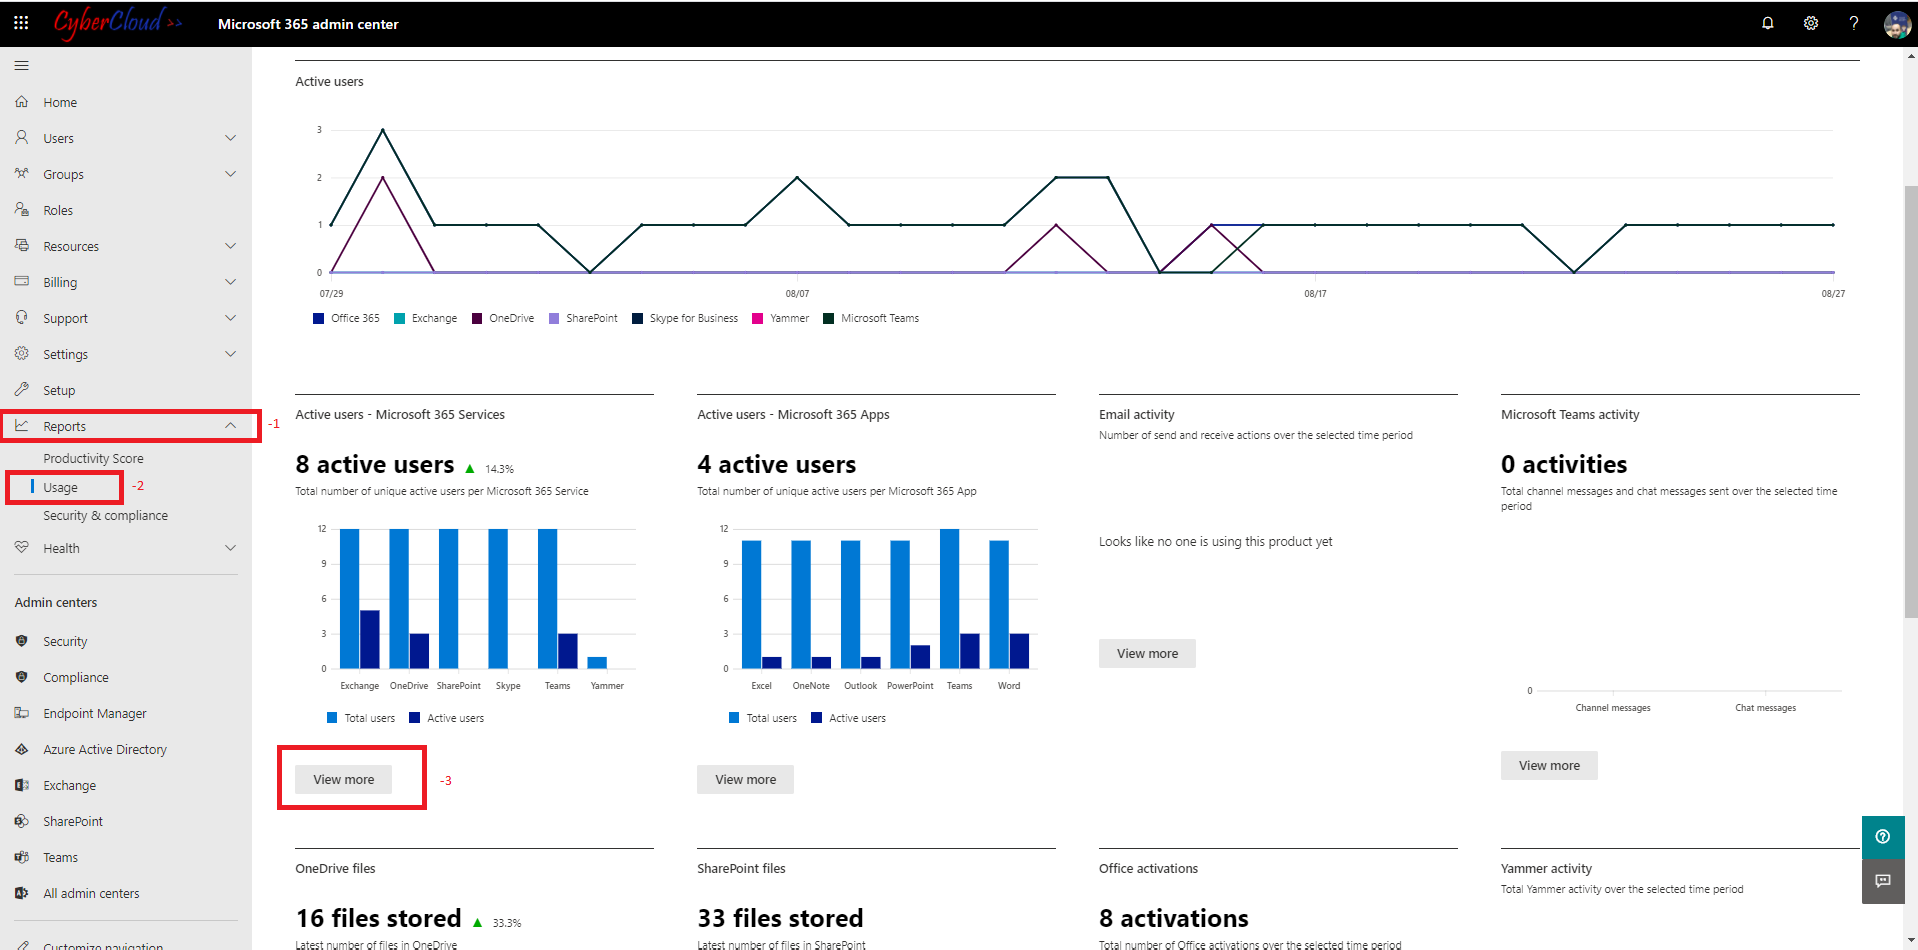Toggle SharePoint legend entry
Screen dimensions: 1918x950
(x=583, y=318)
